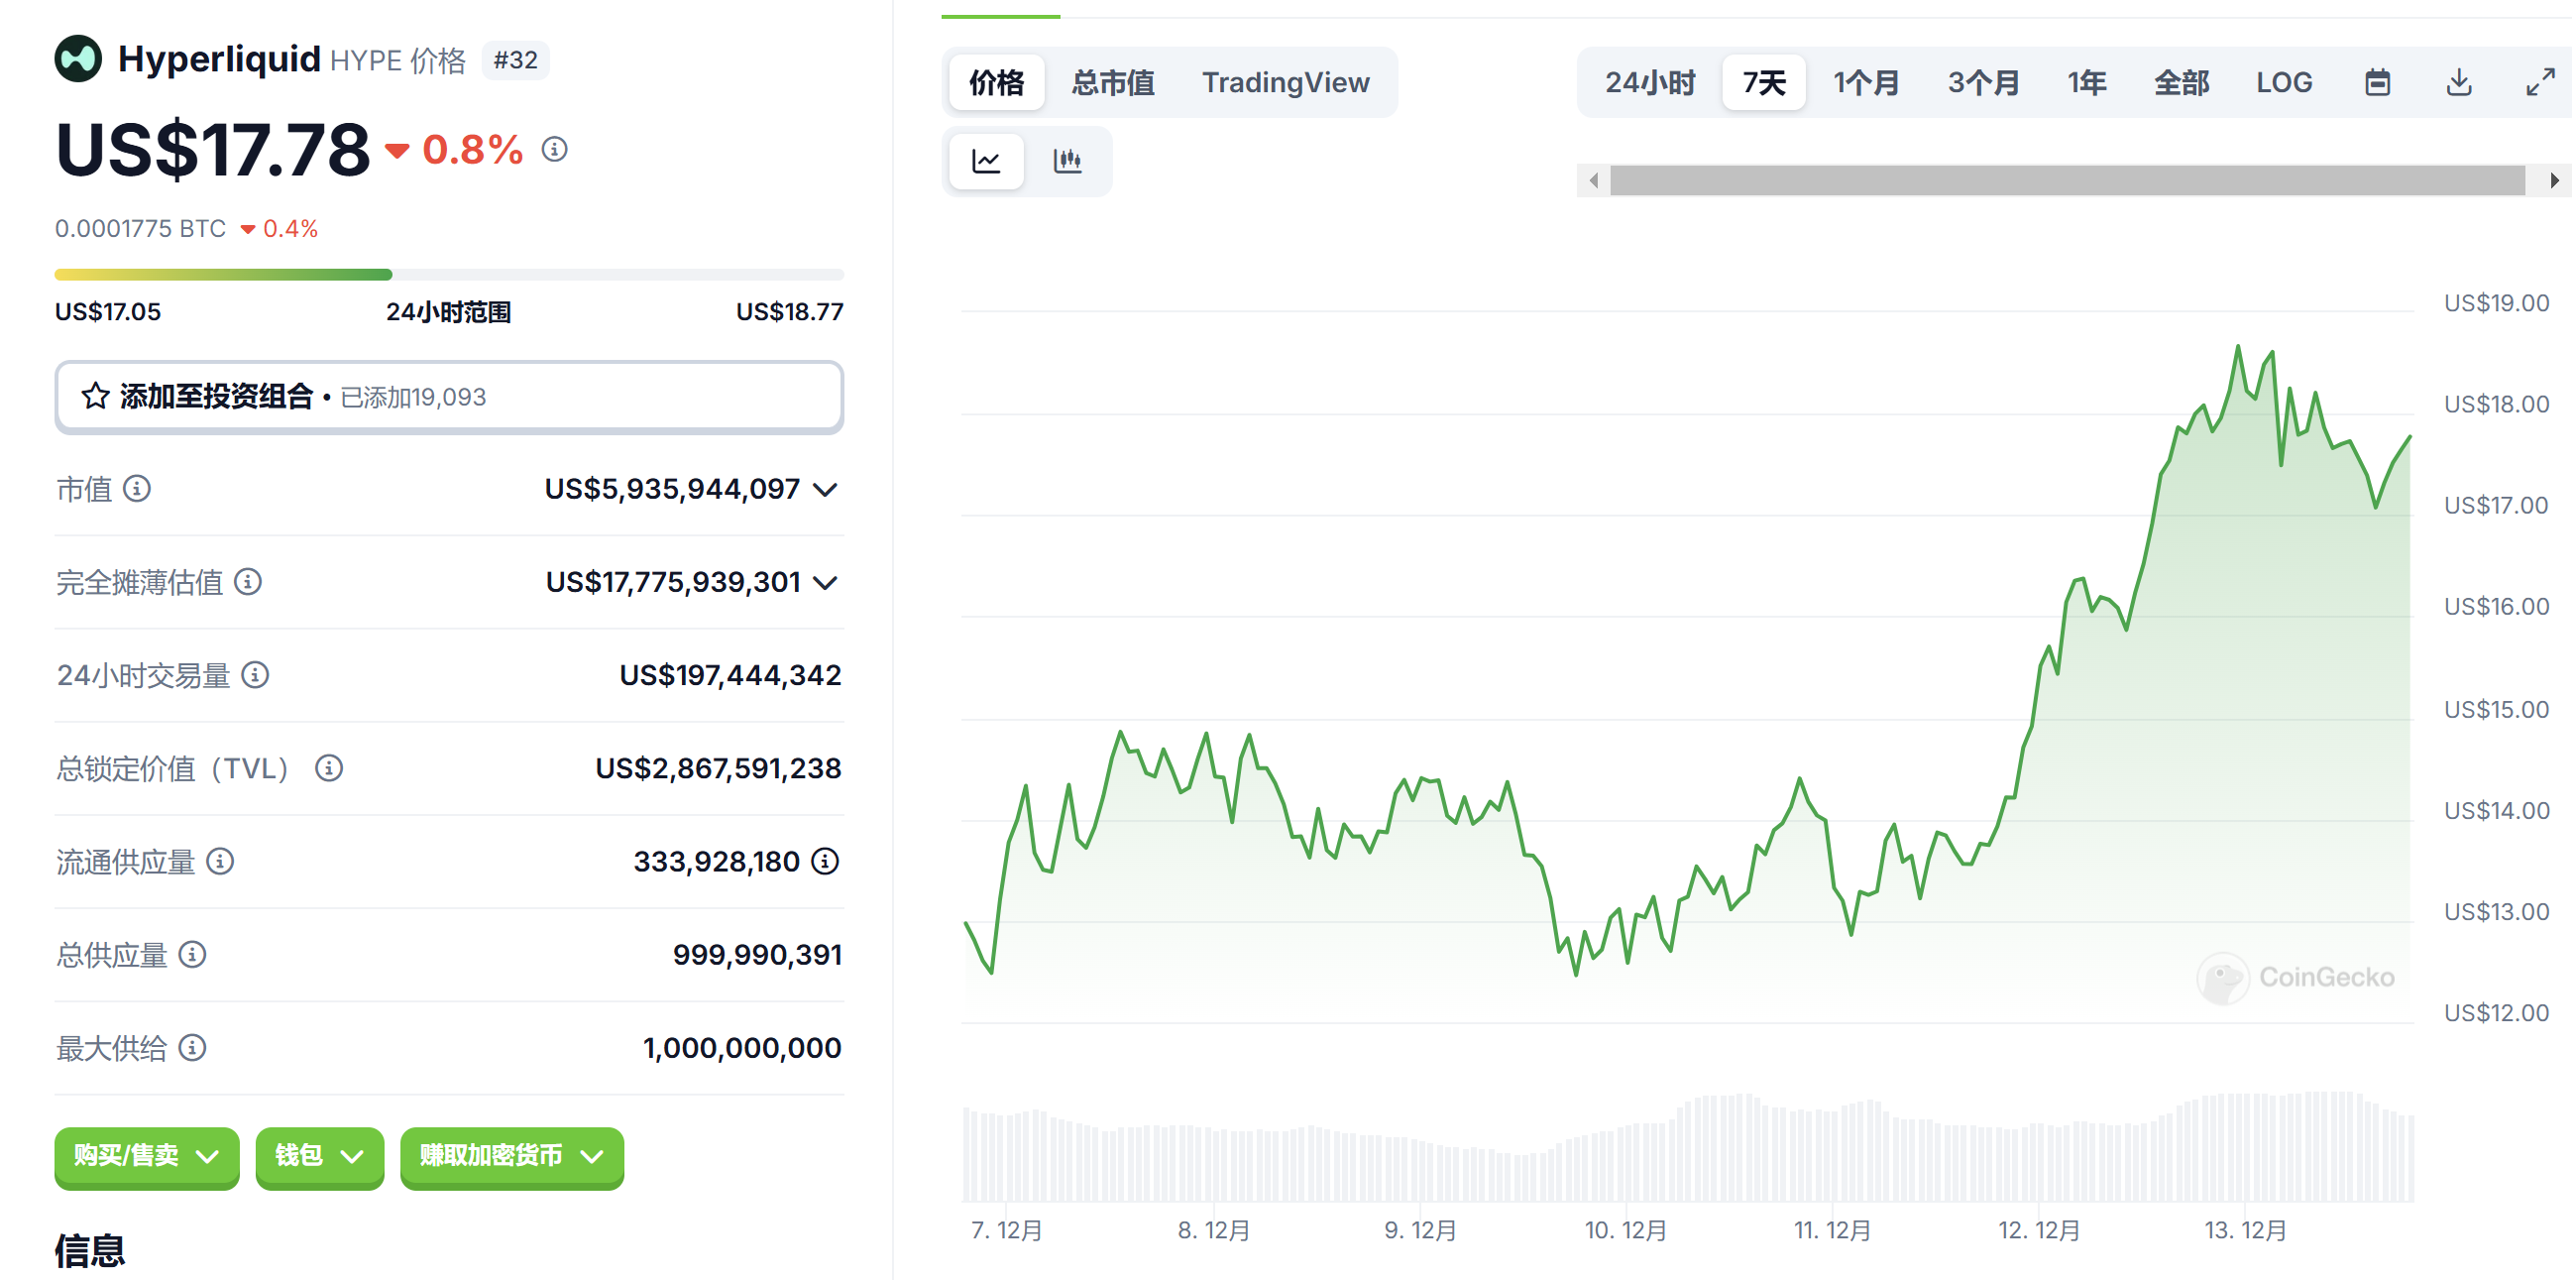Viewport: 2576px width, 1280px height.
Task: Switch to the 总市值 tab
Action: (x=1113, y=83)
